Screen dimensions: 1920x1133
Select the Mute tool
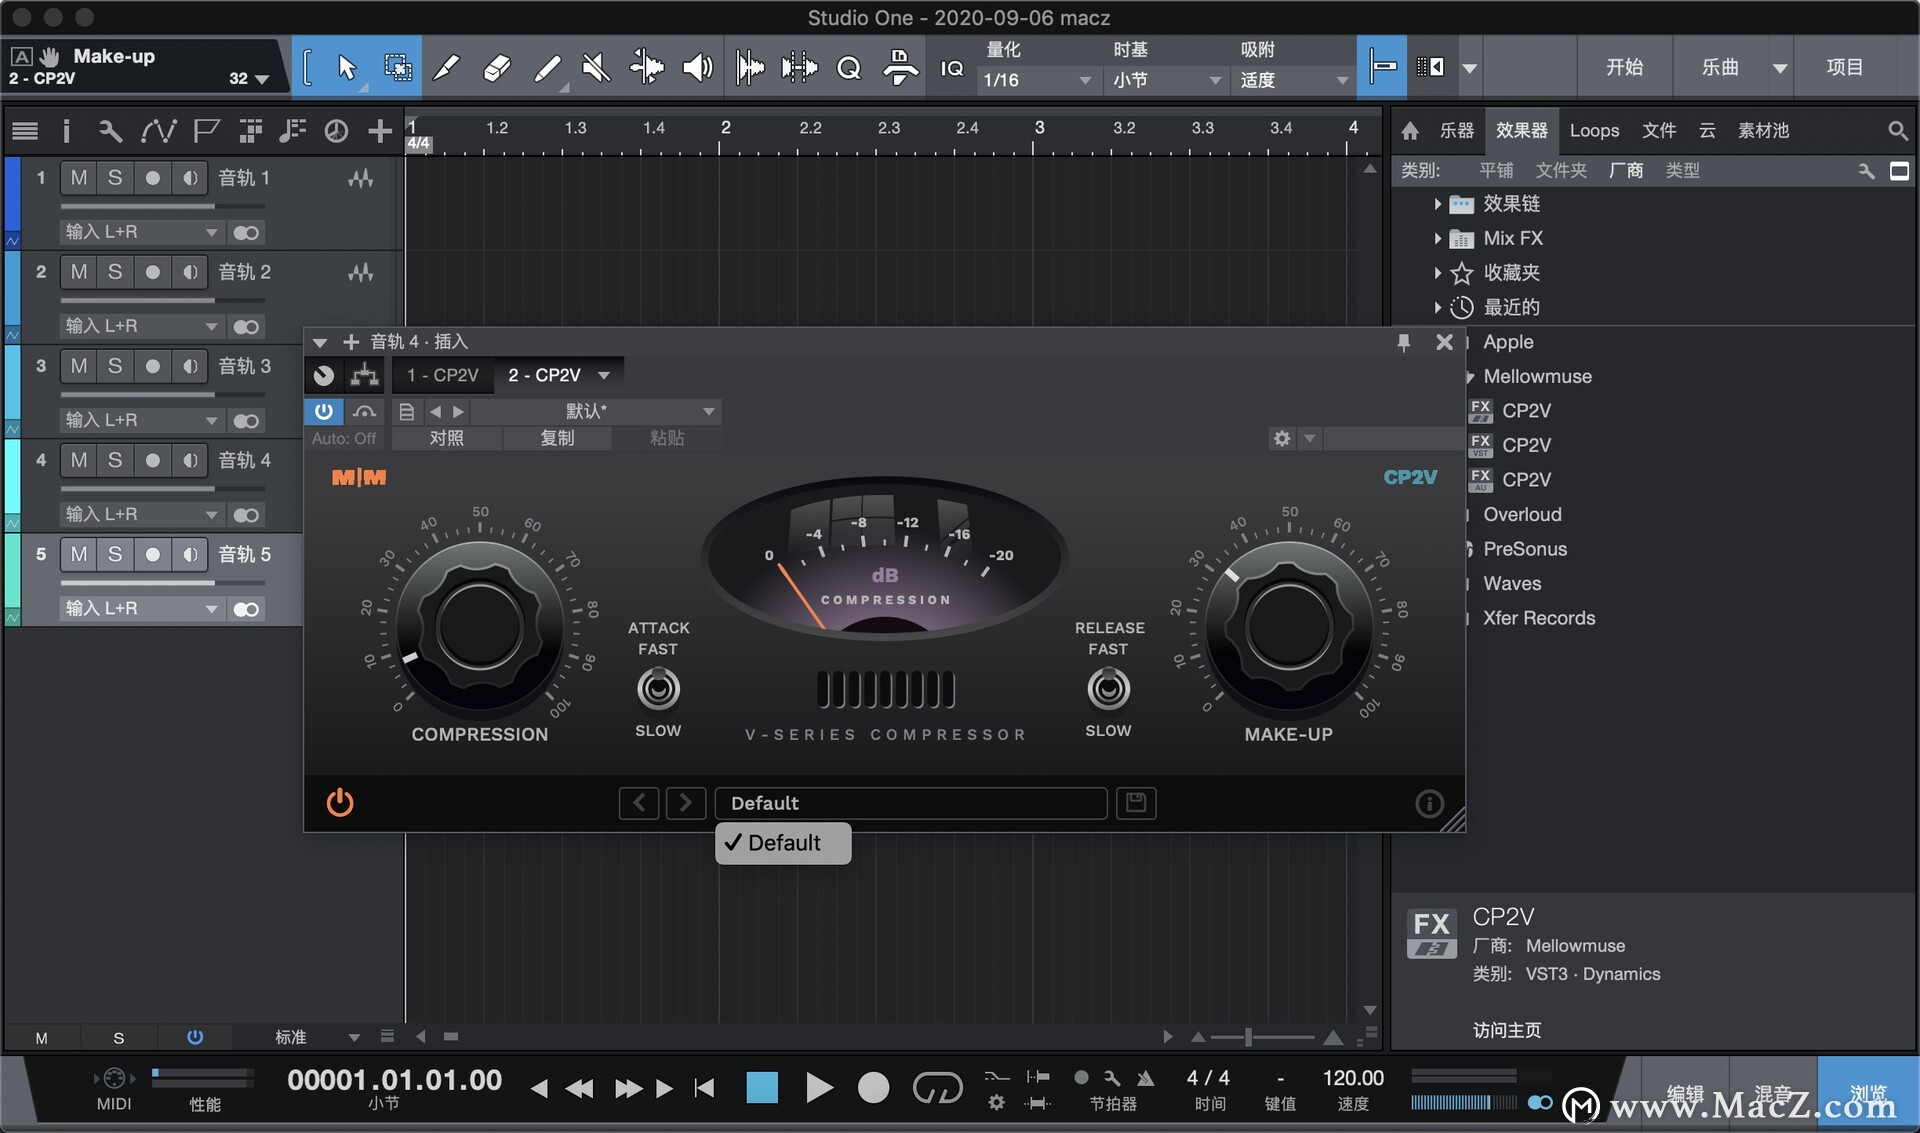596,67
